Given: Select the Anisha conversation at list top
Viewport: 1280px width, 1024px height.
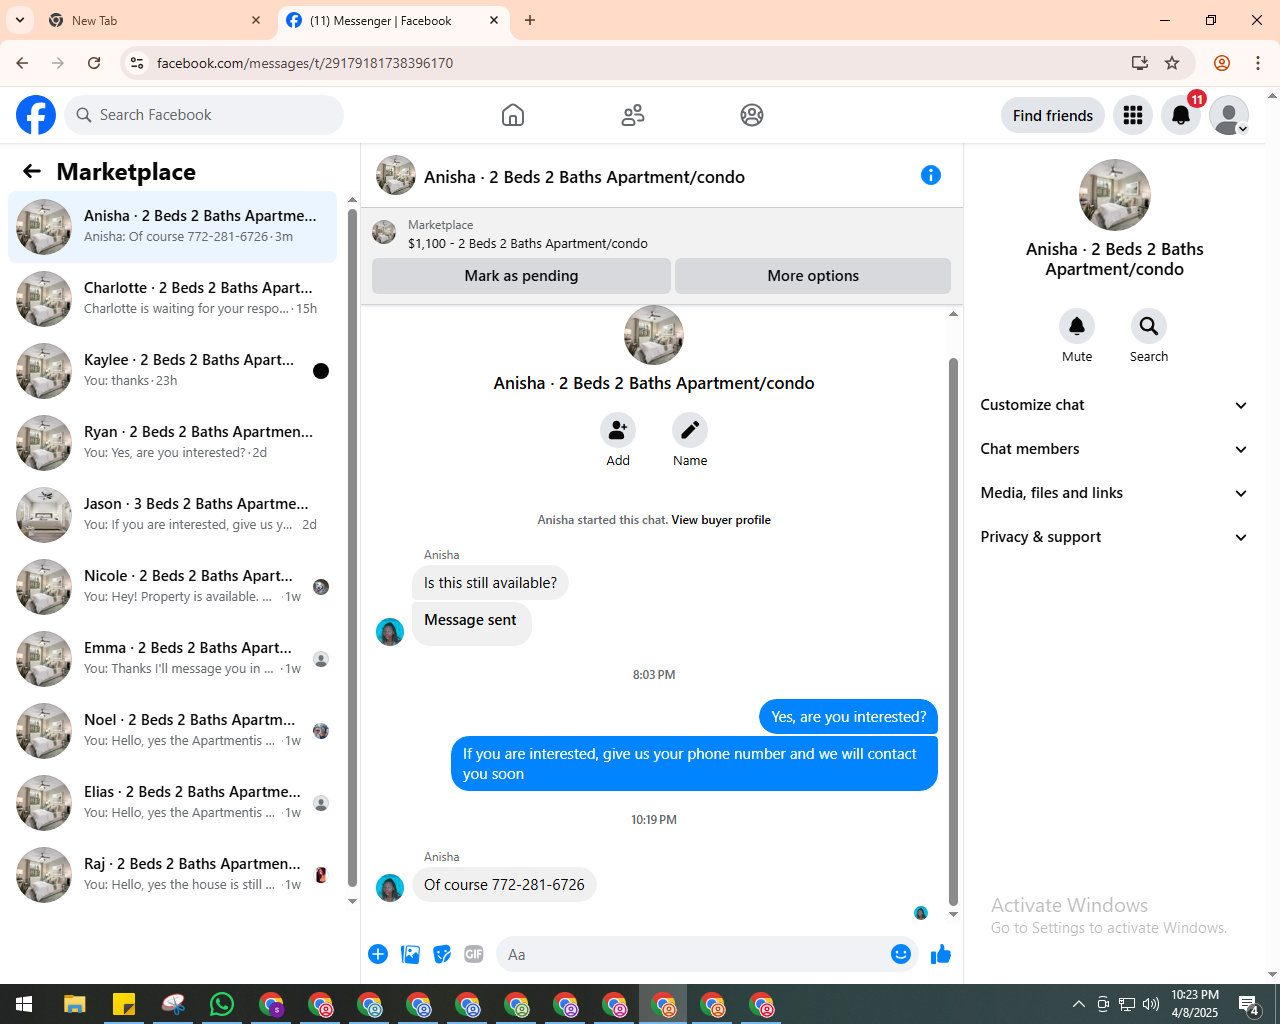Looking at the screenshot, I should [172, 227].
